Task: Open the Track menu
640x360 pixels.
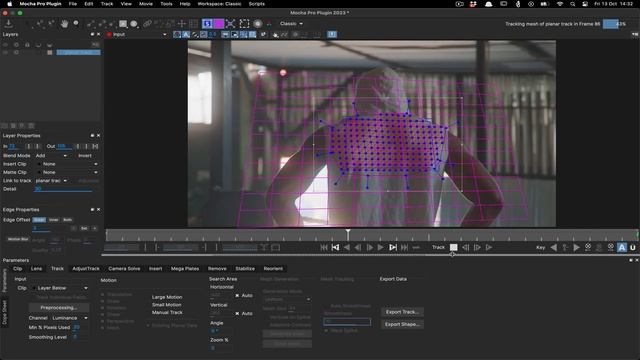Action: click(107, 4)
